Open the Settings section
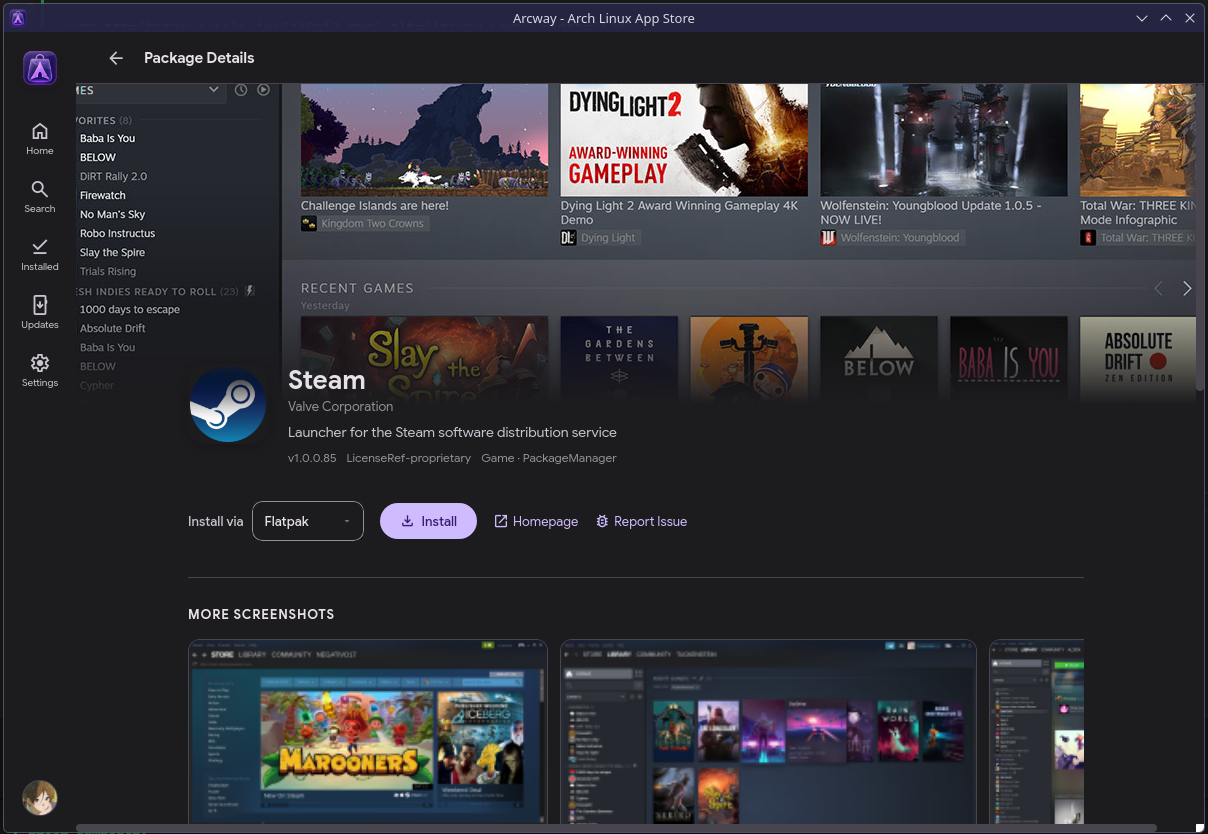 point(40,370)
